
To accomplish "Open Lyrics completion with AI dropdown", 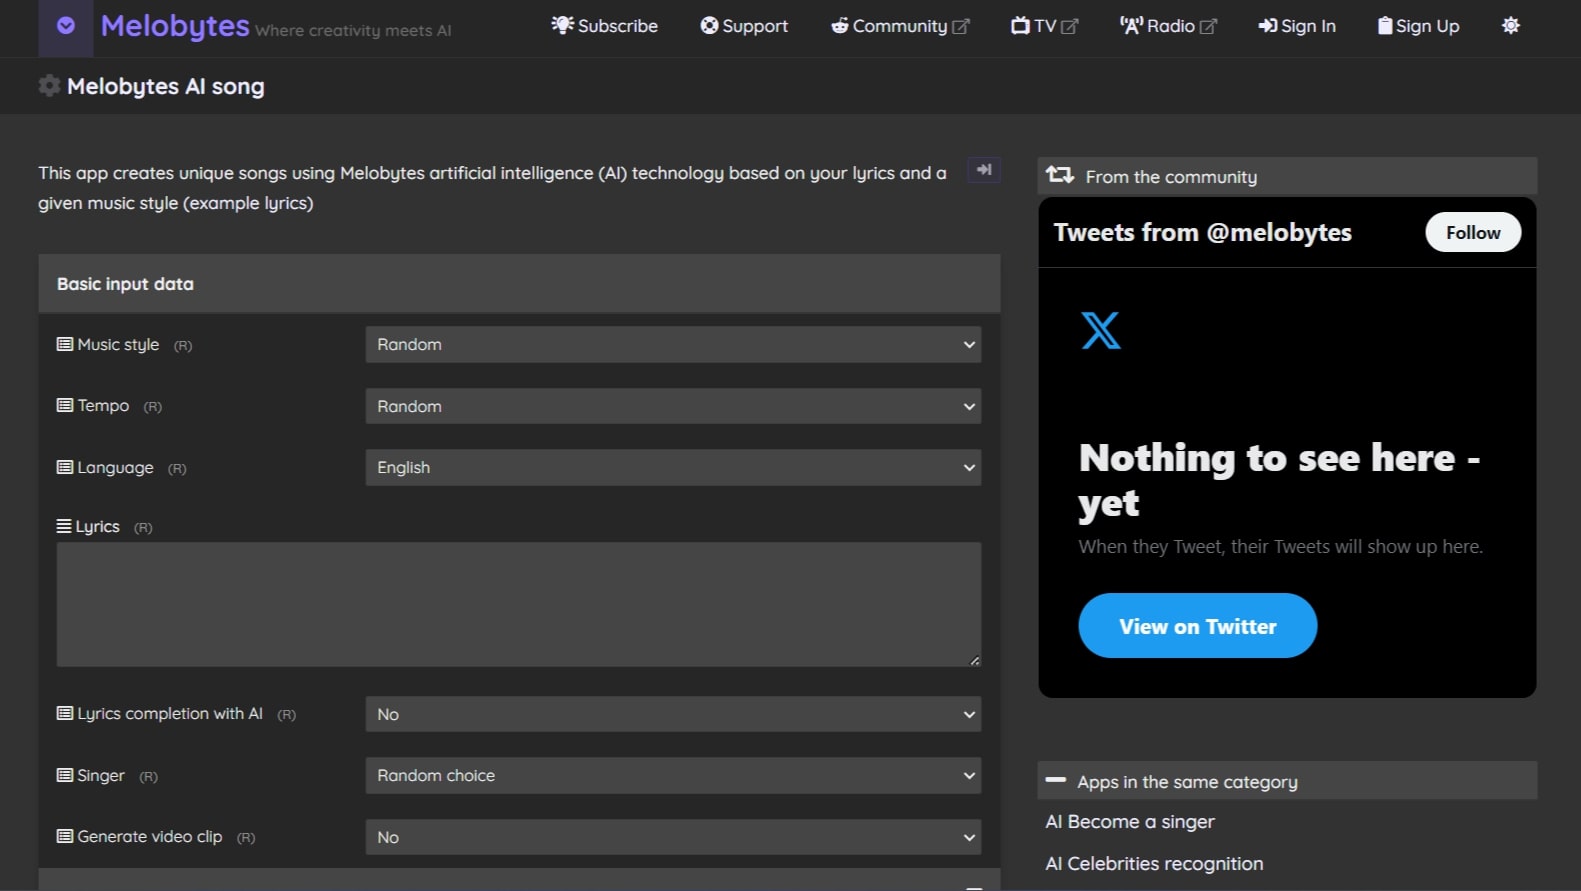I will pyautogui.click(x=672, y=715).
